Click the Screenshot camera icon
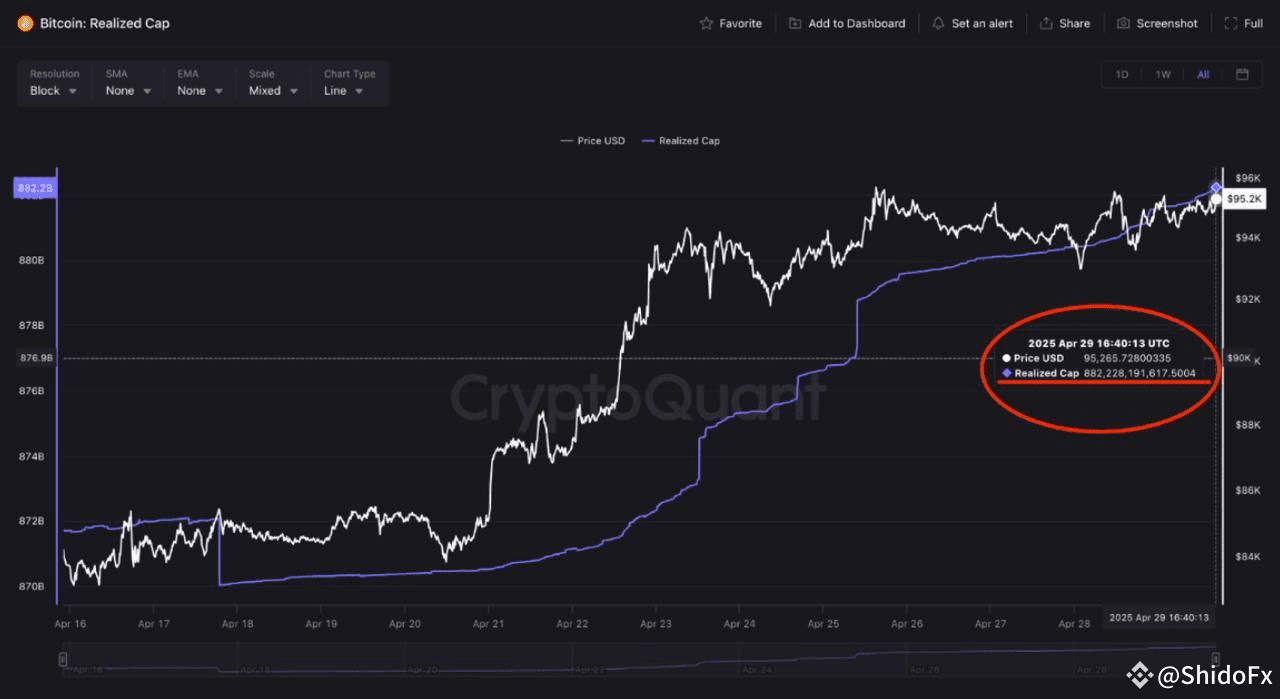Viewport: 1280px width, 699px height. [x=1123, y=23]
